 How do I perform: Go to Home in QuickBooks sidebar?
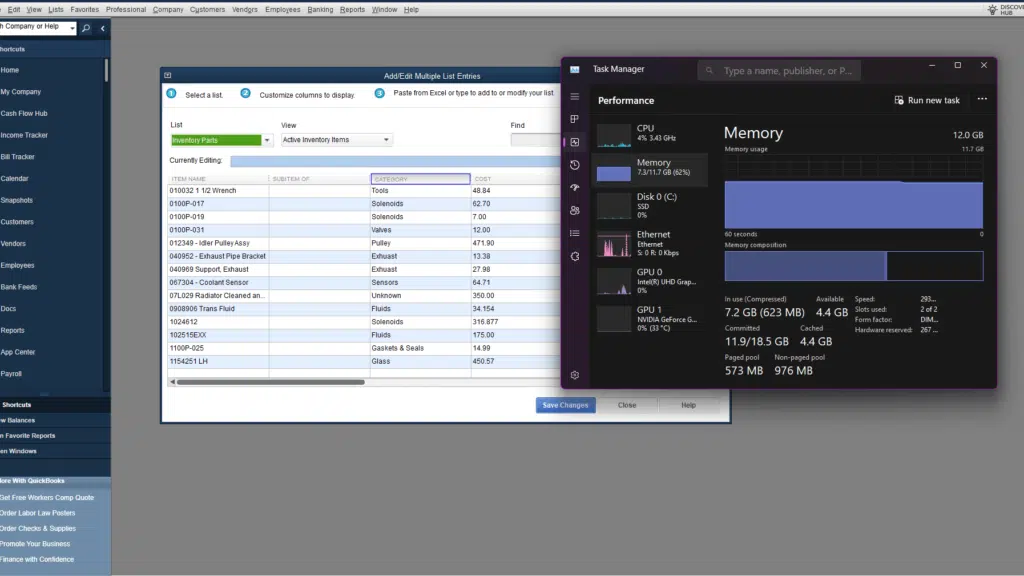click(x=10, y=70)
